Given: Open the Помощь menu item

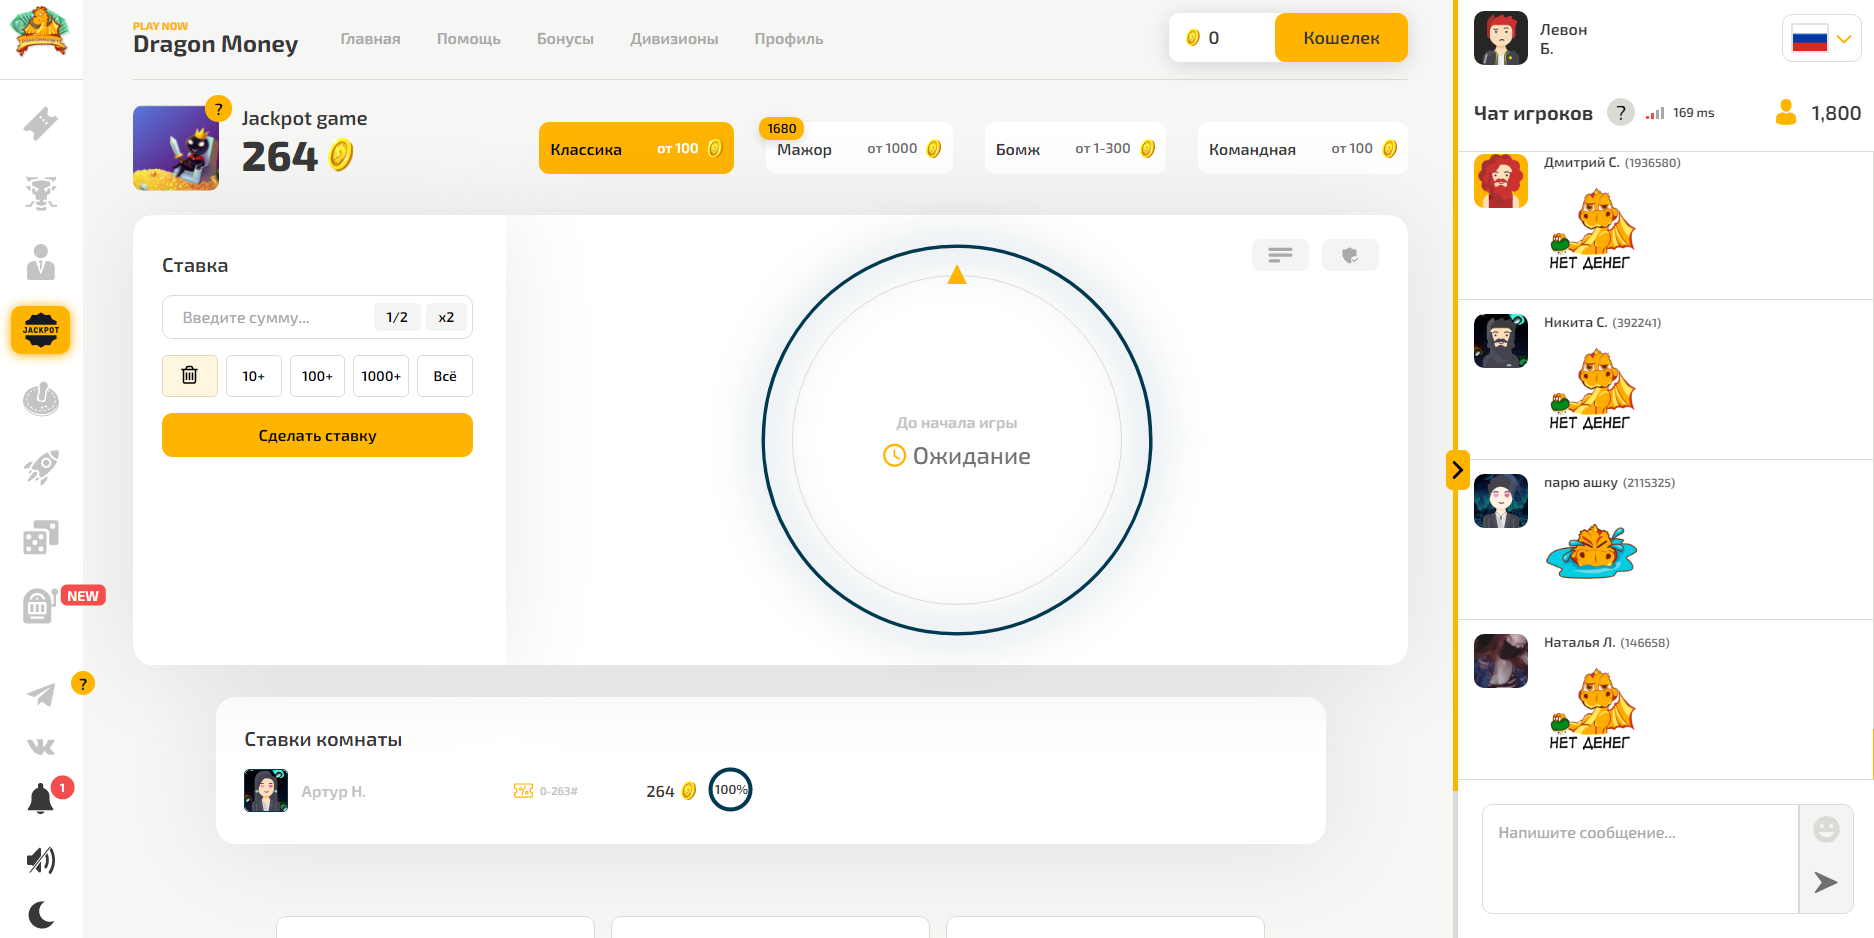Looking at the screenshot, I should pyautogui.click(x=469, y=39).
